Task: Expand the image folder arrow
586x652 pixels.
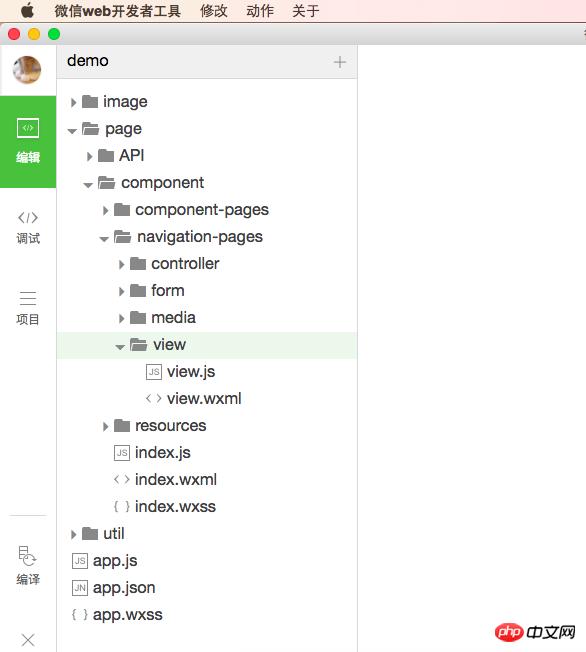Action: [74, 102]
